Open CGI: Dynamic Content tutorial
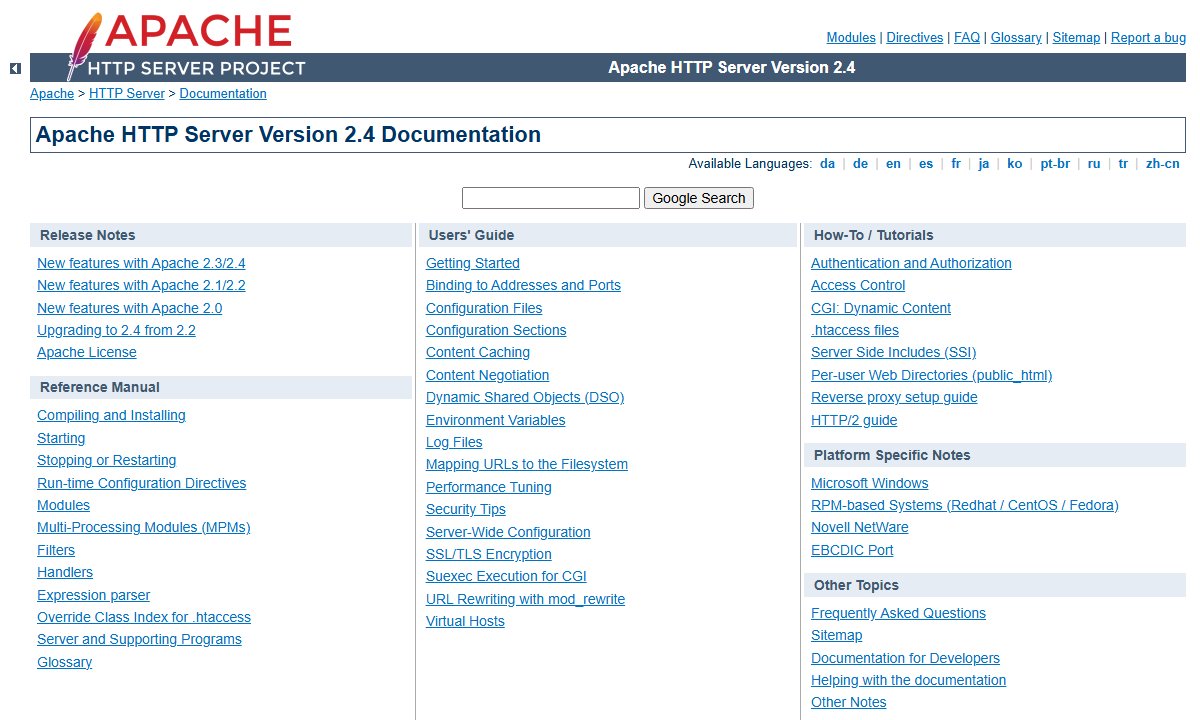The image size is (1200, 720). 881,309
